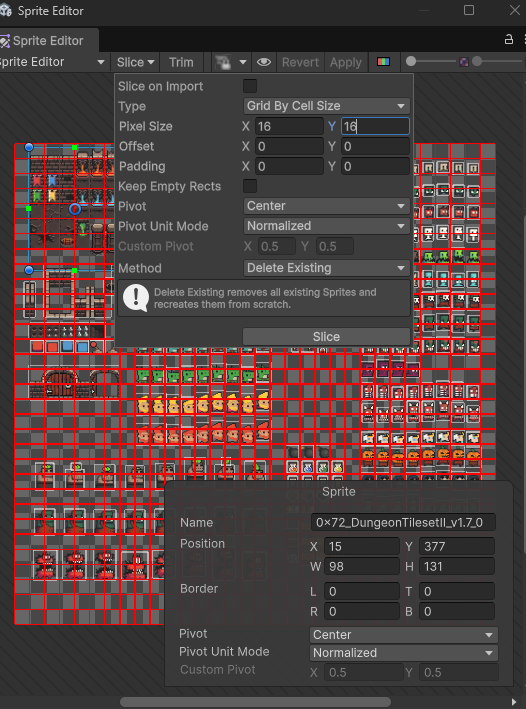Image resolution: width=526 pixels, height=709 pixels.
Task: Click the Slice button to apply slicing
Action: click(326, 336)
